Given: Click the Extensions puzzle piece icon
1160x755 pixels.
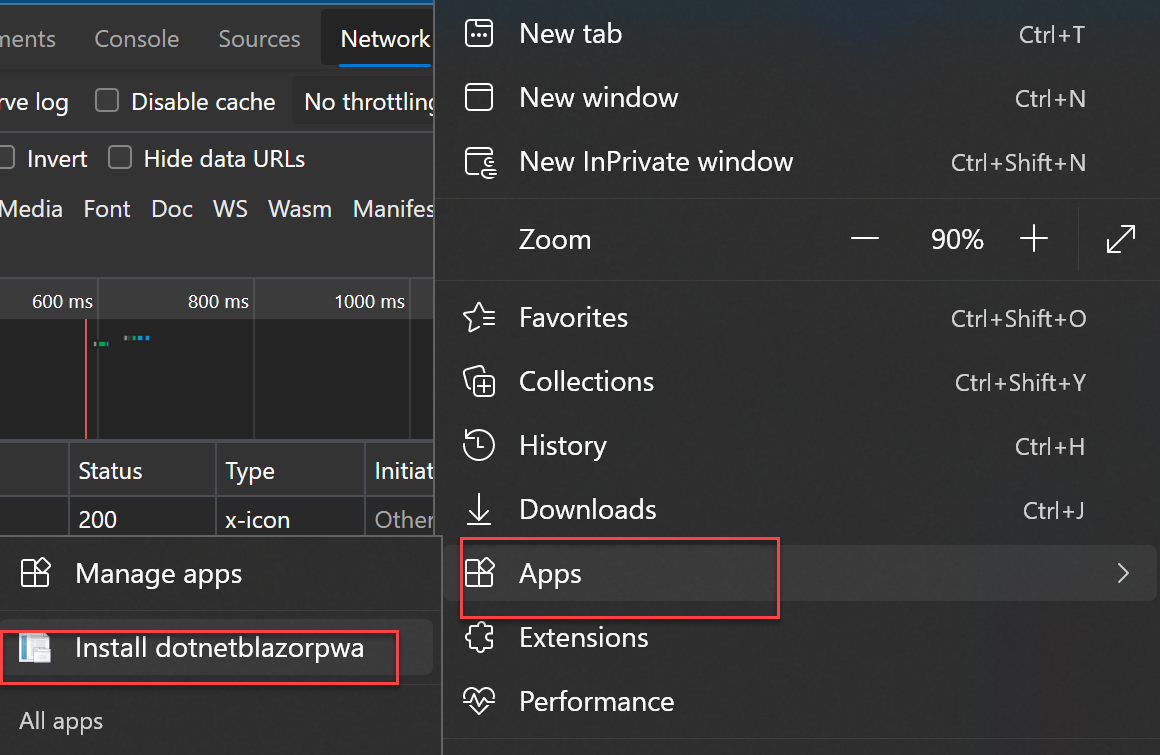Looking at the screenshot, I should [x=479, y=638].
